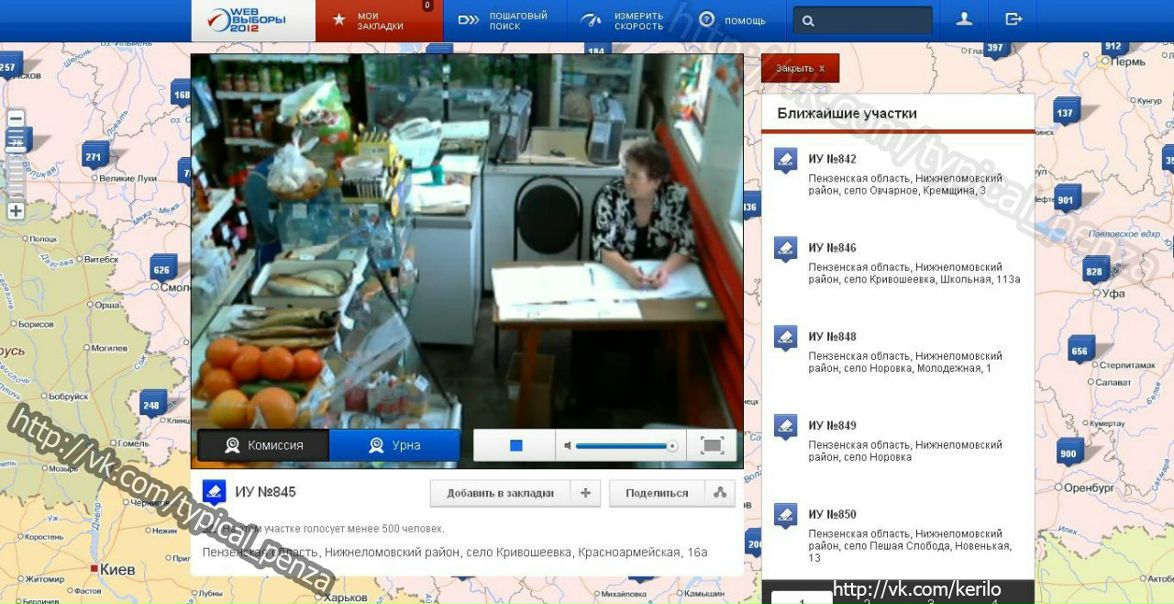Screen dimensions: 1174x604
Task: Open Мои закладки bookmarks menu
Action: click(379, 21)
